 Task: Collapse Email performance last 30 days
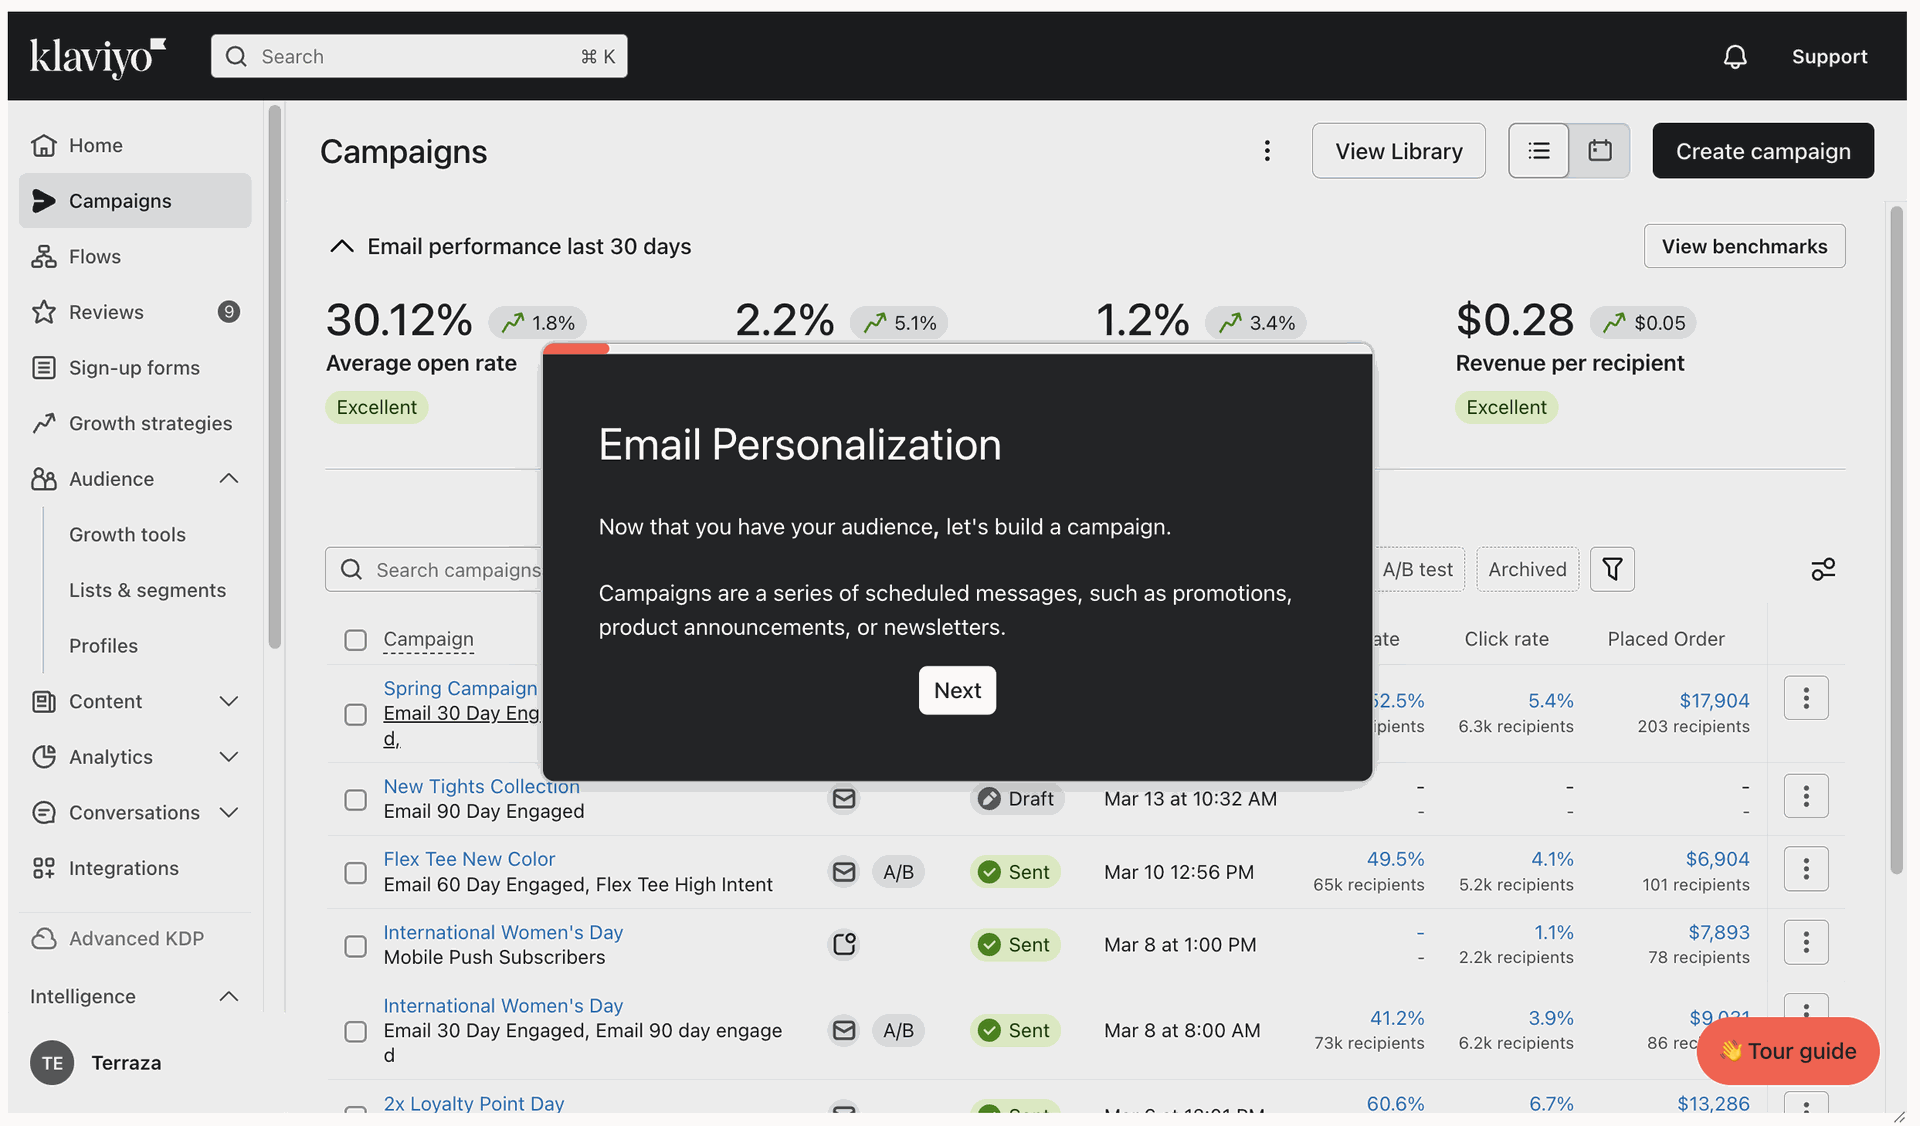click(342, 246)
